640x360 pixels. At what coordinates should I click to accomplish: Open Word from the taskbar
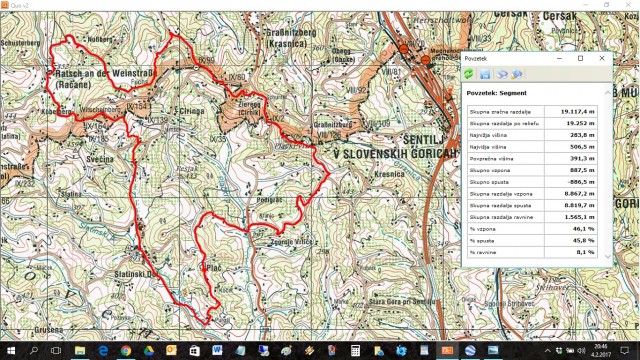pos(217,351)
